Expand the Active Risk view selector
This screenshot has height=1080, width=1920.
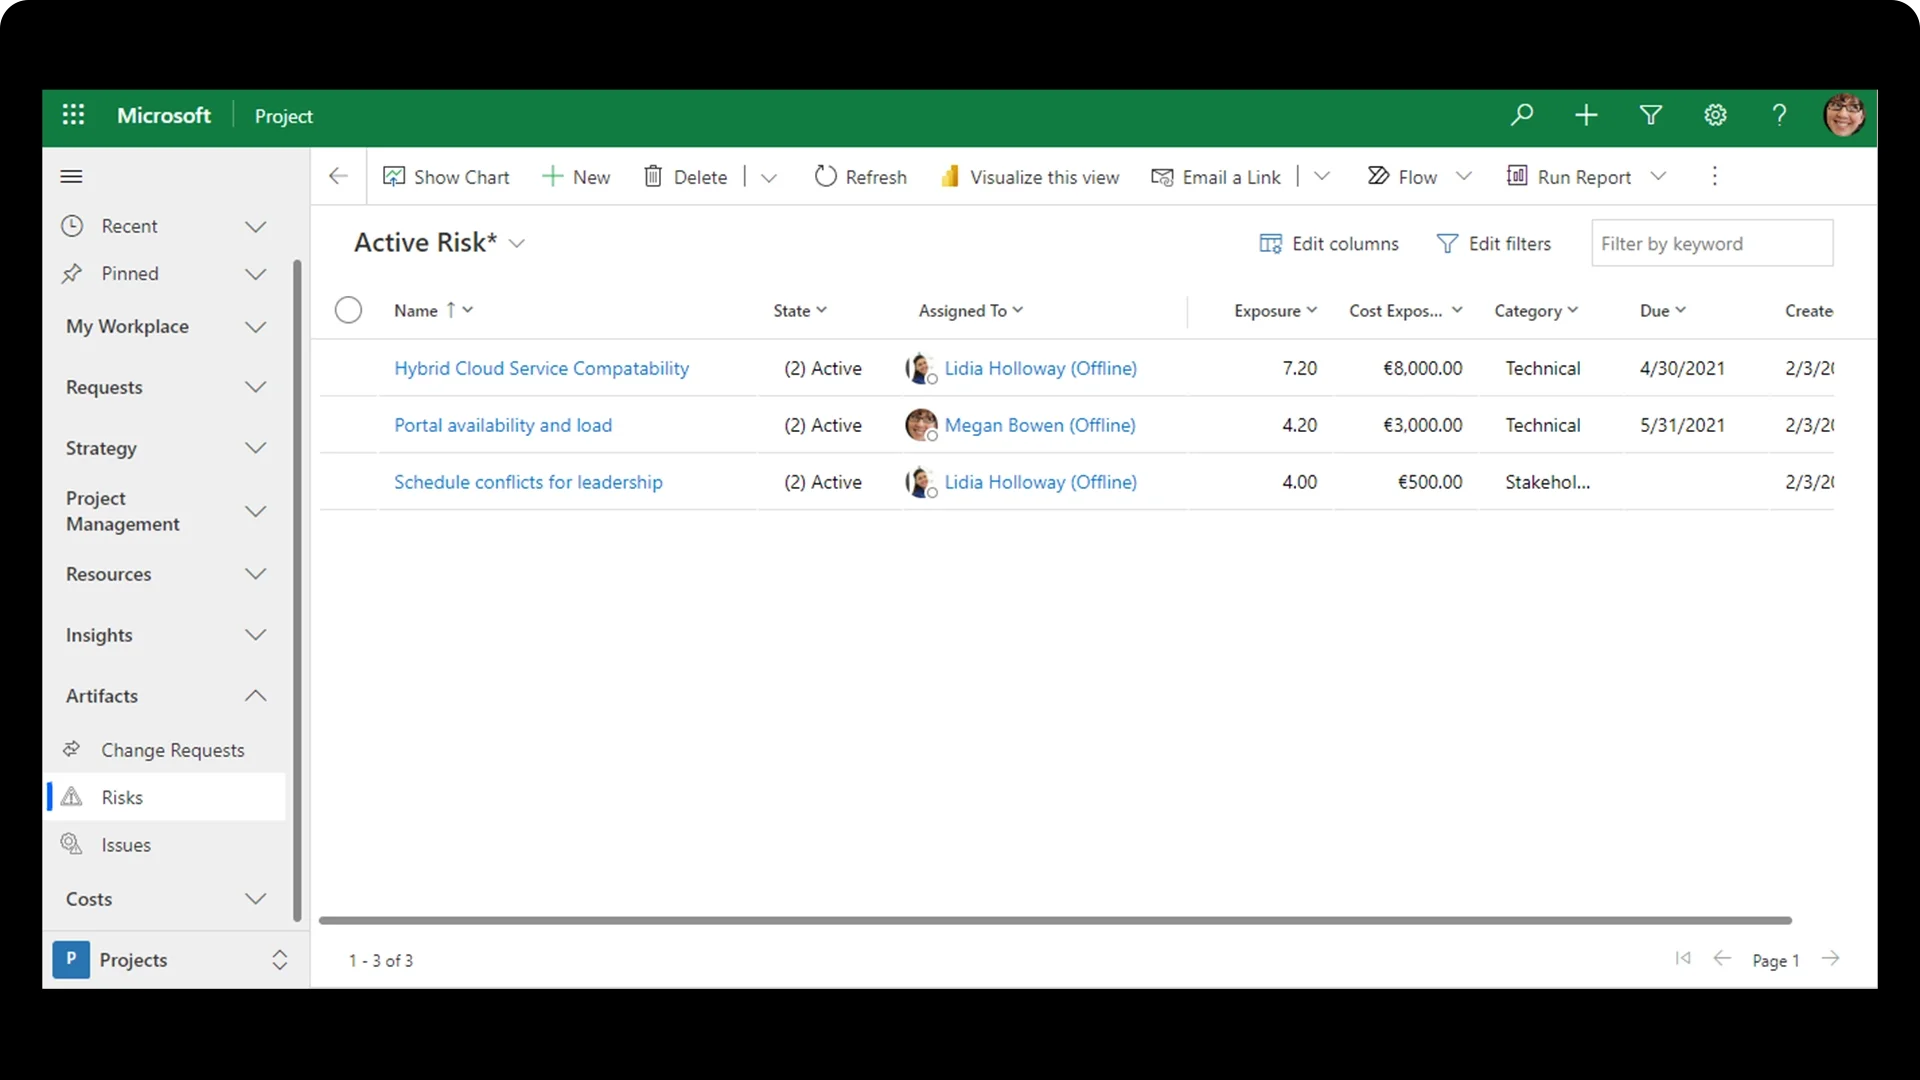click(517, 243)
